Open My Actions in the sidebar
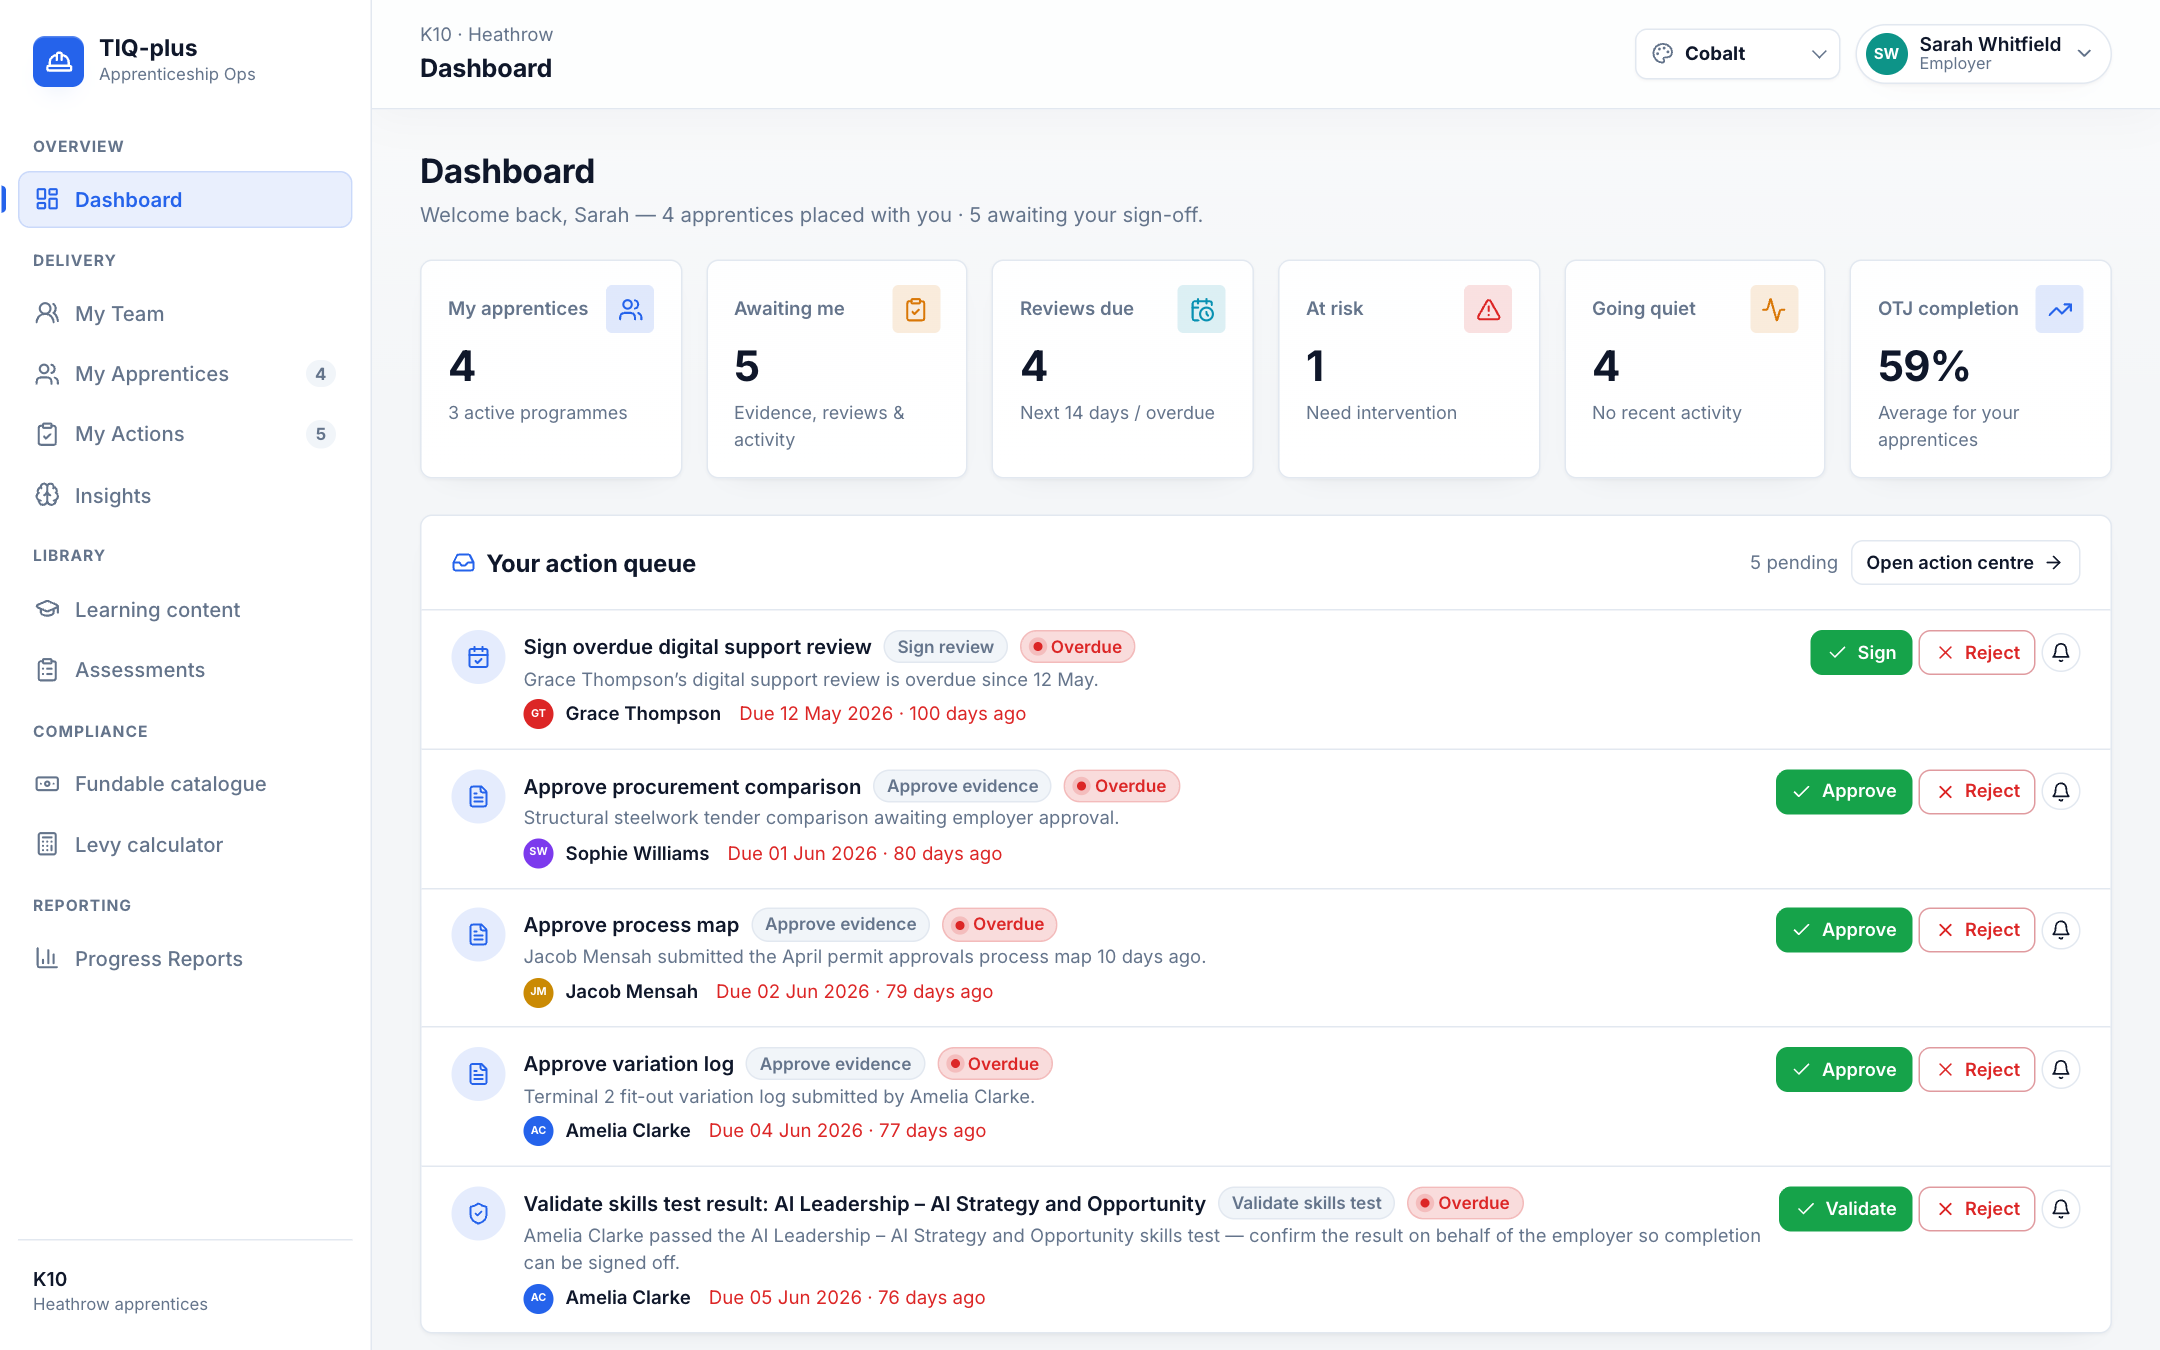This screenshot has width=2160, height=1350. pyautogui.click(x=185, y=433)
